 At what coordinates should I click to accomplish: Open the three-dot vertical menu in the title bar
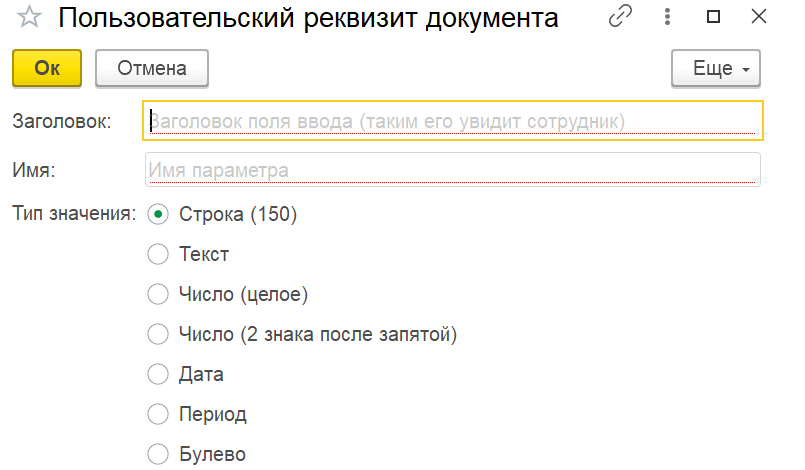(666, 17)
